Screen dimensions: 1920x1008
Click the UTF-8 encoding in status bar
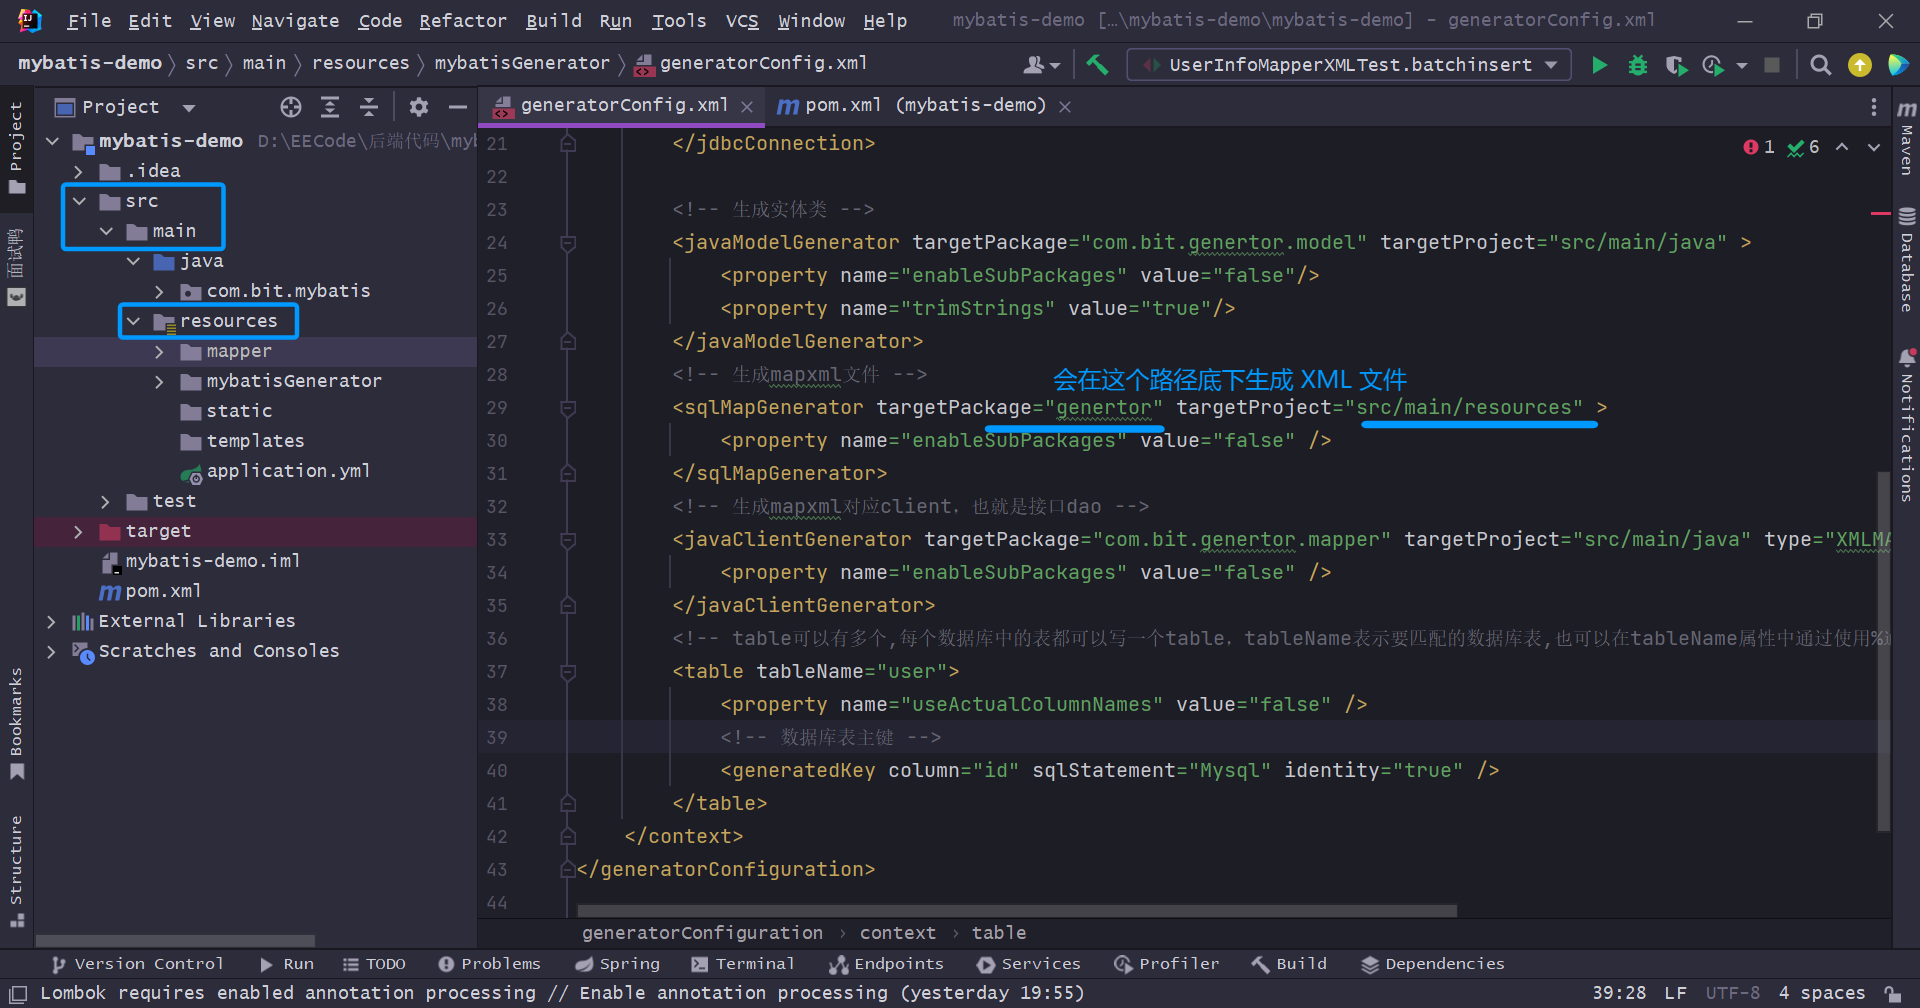[1732, 993]
